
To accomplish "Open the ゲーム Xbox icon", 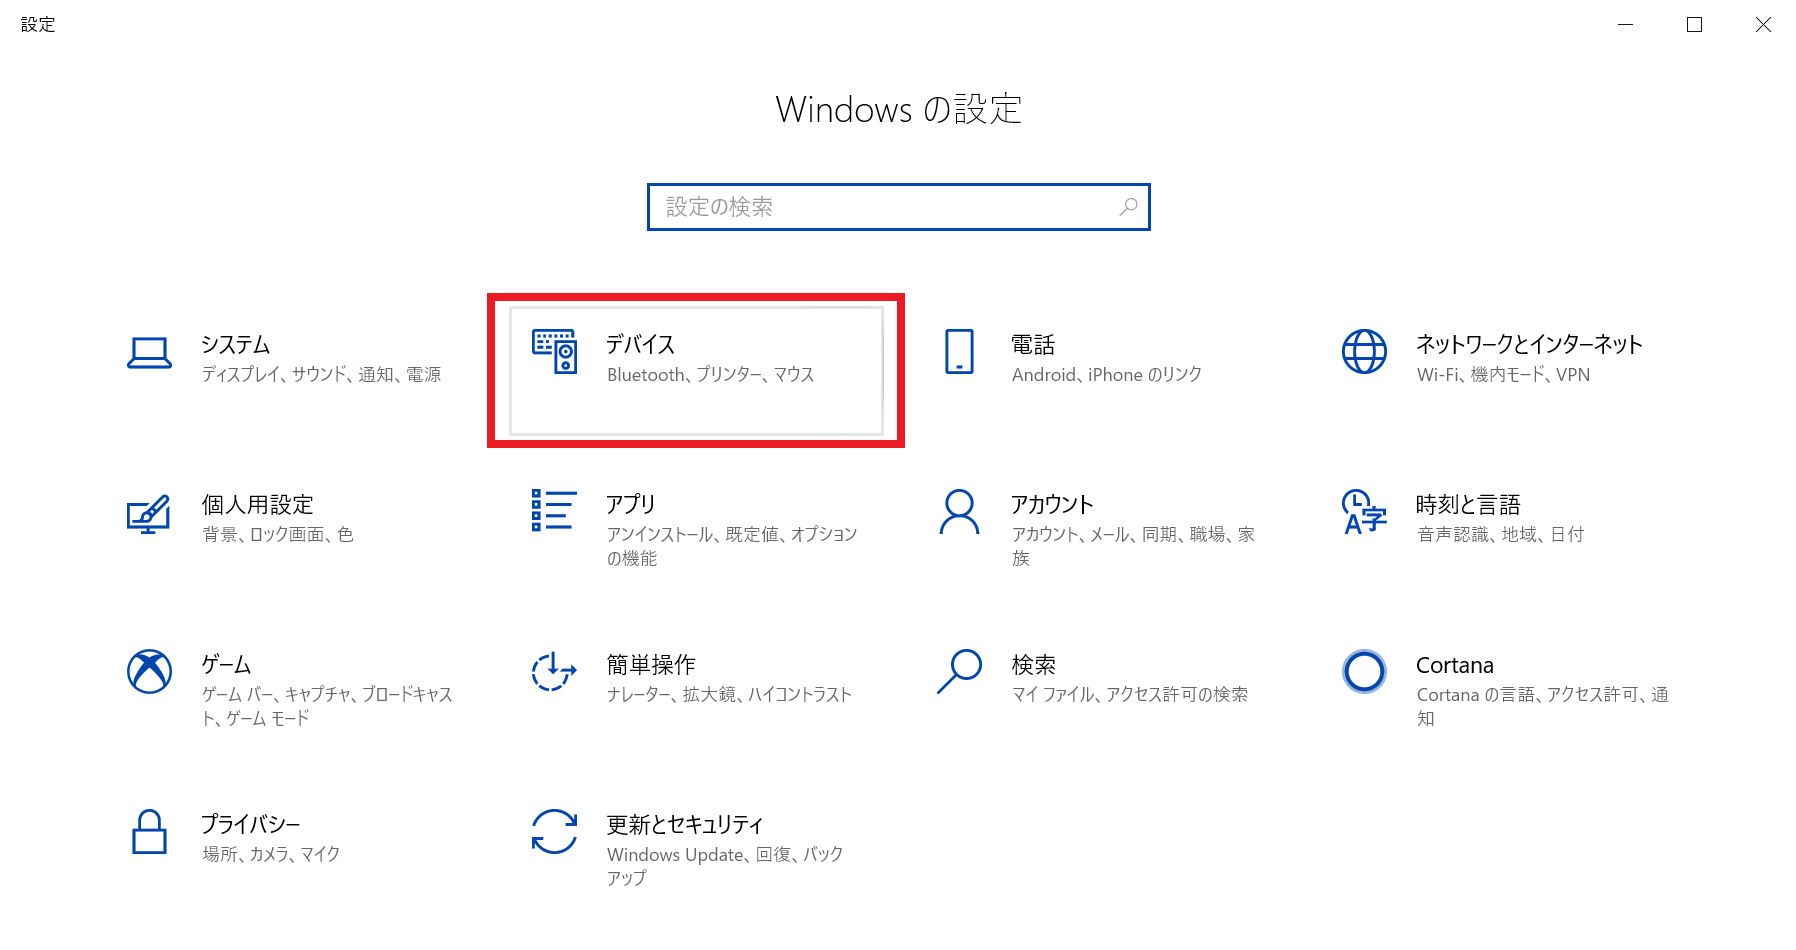I will pos(149,671).
